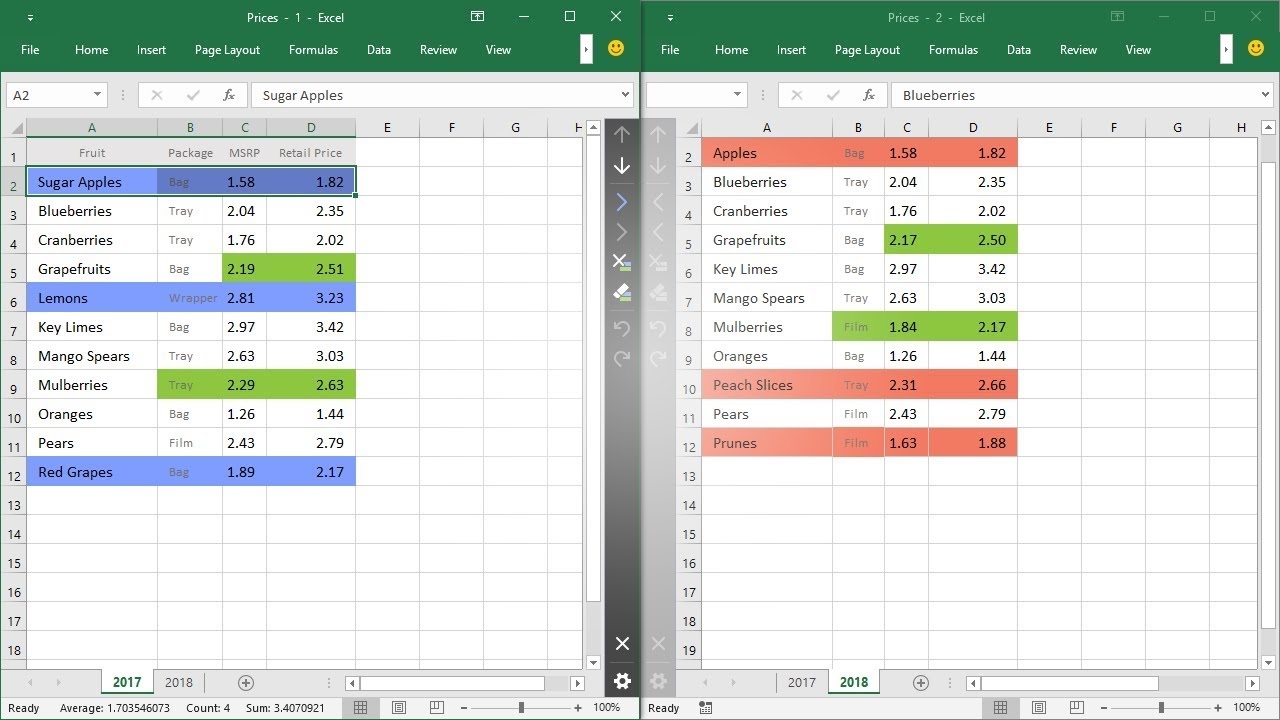The width and height of the screenshot is (1280, 720).
Task: Select the eraser clear-formatting icon in the toolbar
Action: [x=622, y=293]
